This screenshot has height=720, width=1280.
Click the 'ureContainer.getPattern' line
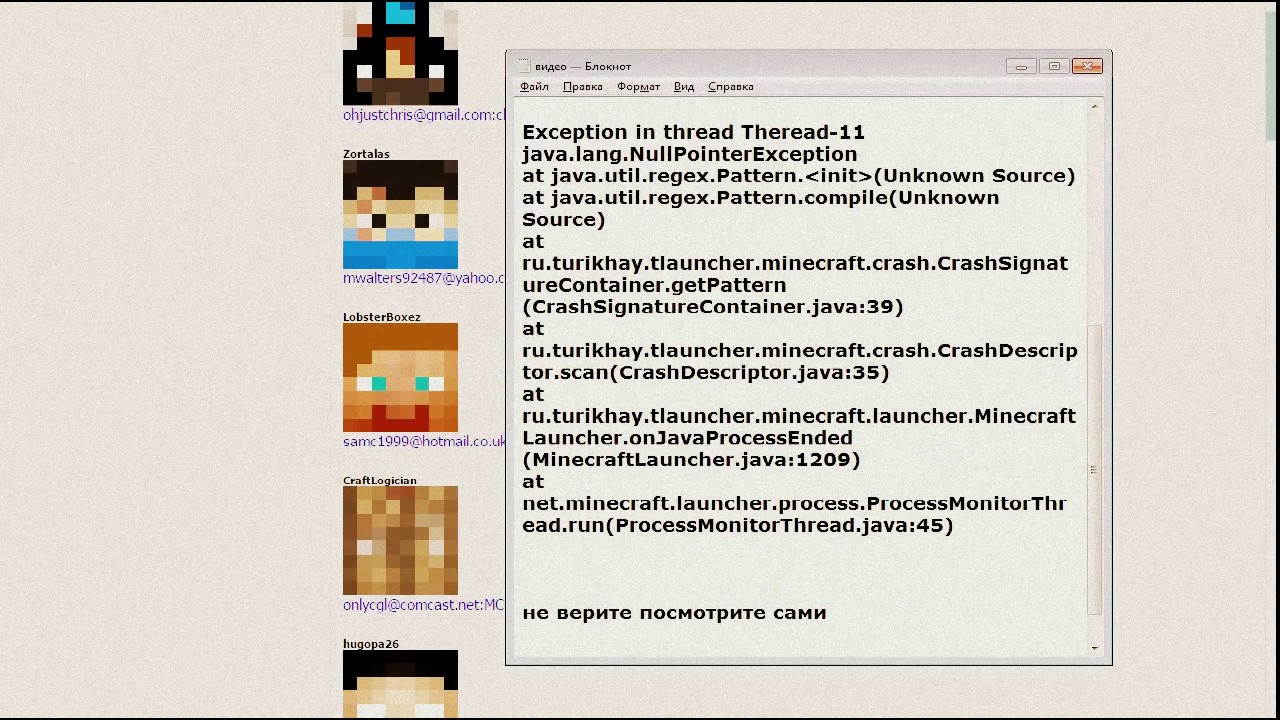[x=654, y=285]
